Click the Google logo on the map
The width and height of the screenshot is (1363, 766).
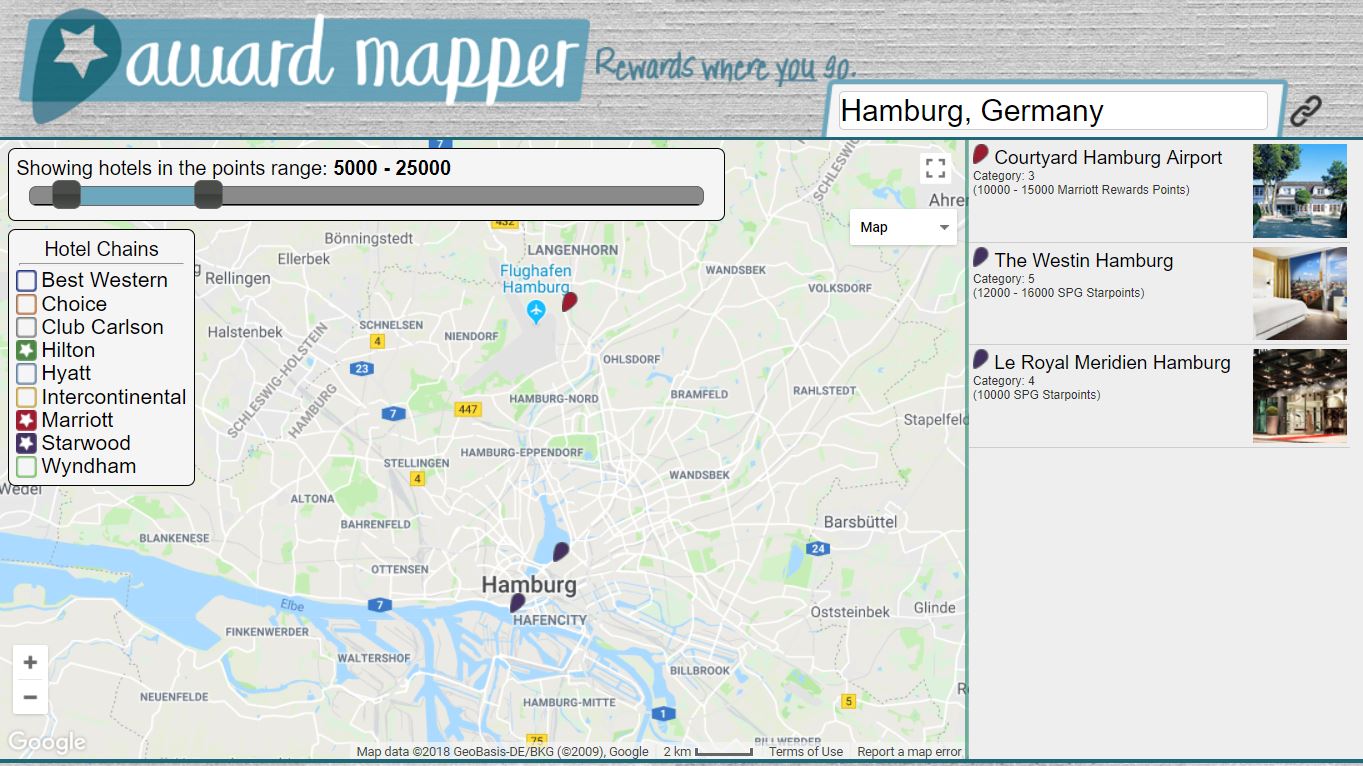tap(46, 742)
